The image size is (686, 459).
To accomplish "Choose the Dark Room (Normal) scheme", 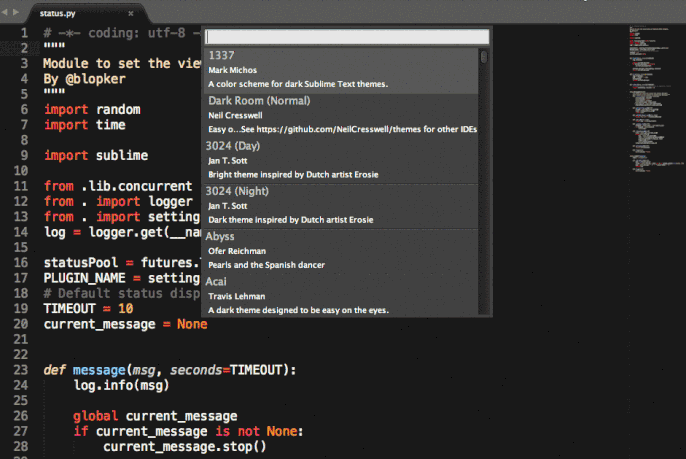I will [x=341, y=115].
